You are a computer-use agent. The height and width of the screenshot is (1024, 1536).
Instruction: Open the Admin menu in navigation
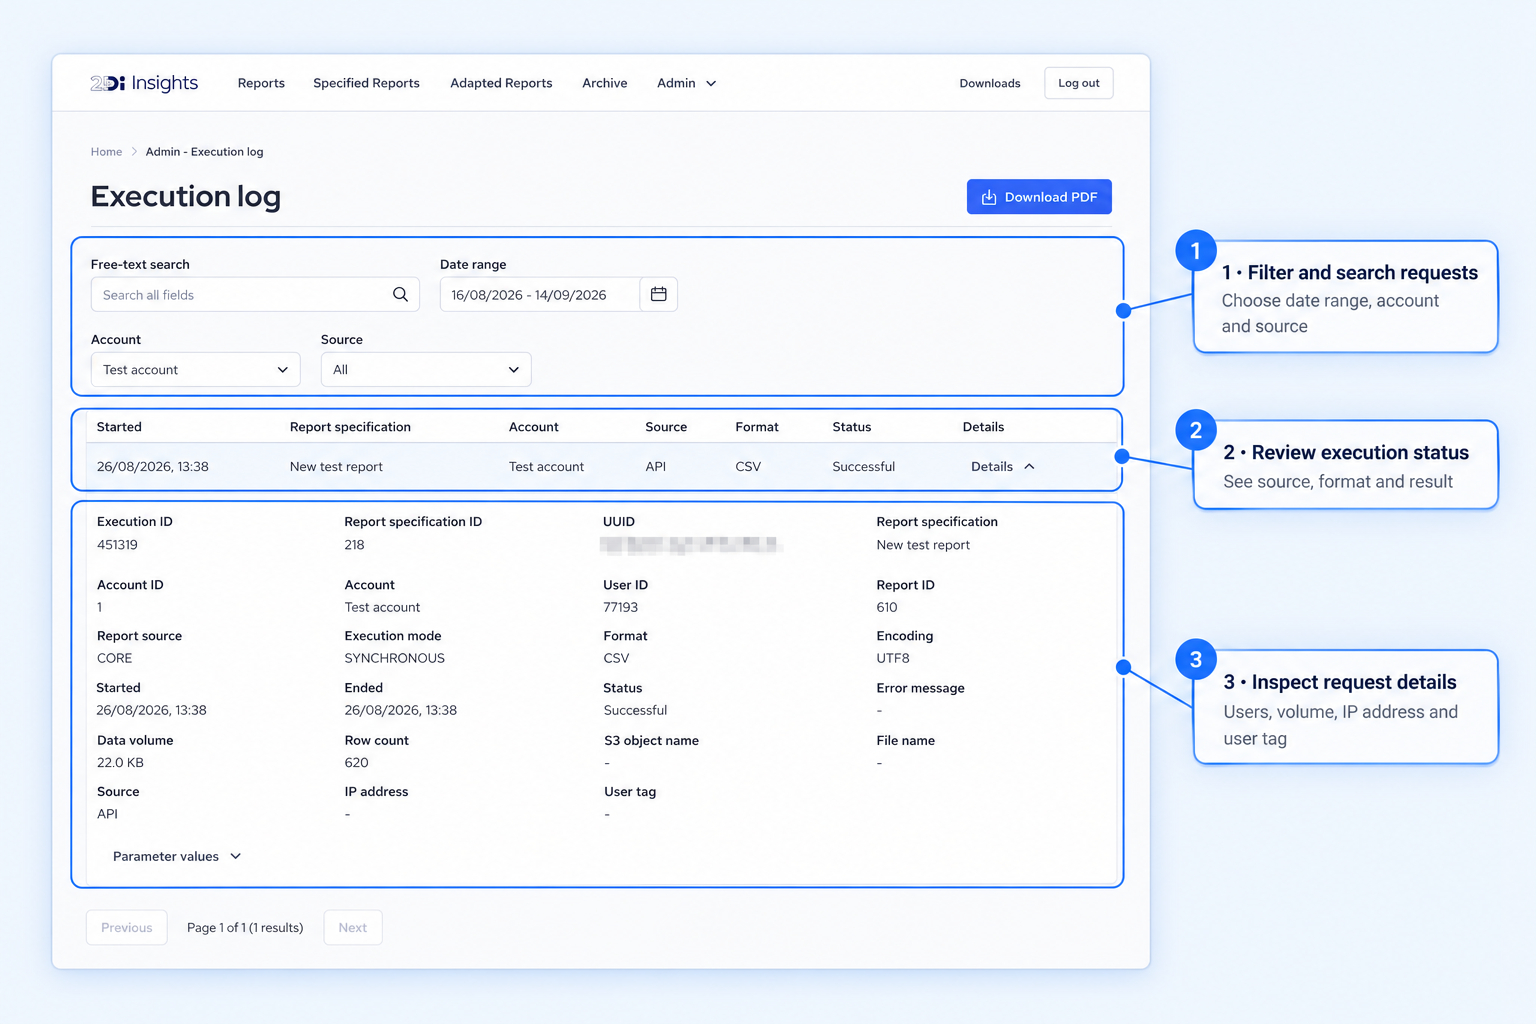coord(686,83)
